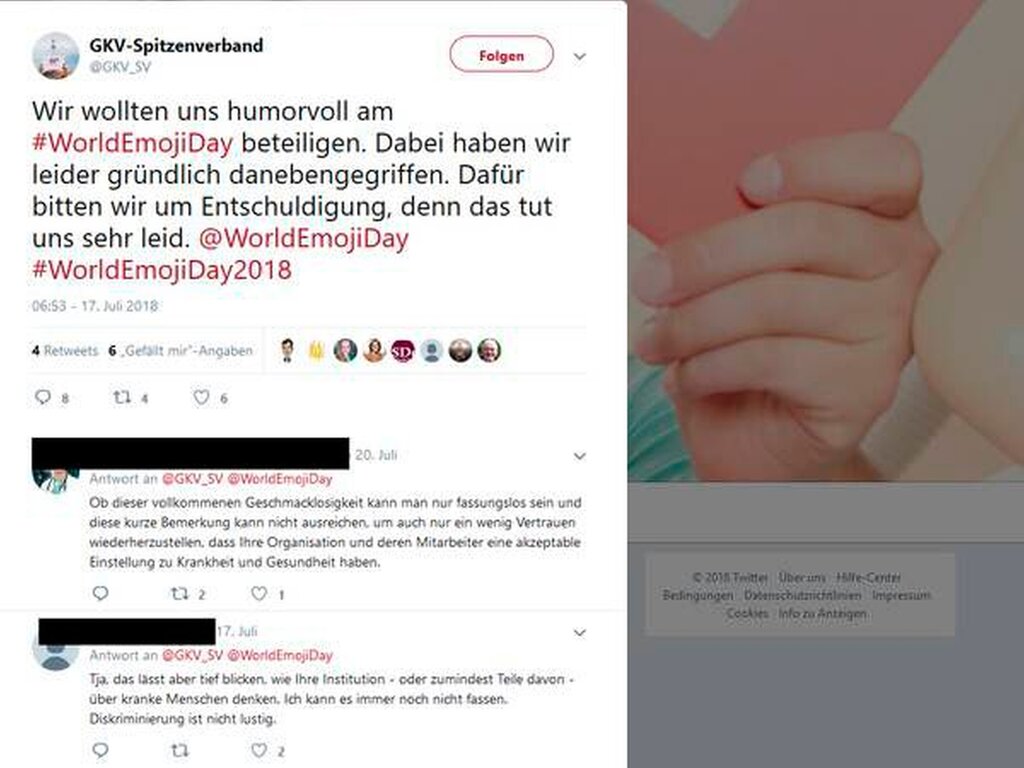Screen dimensions: 1024x768
Task: Reply to the first comment dated 20. Juli
Action: [100, 593]
